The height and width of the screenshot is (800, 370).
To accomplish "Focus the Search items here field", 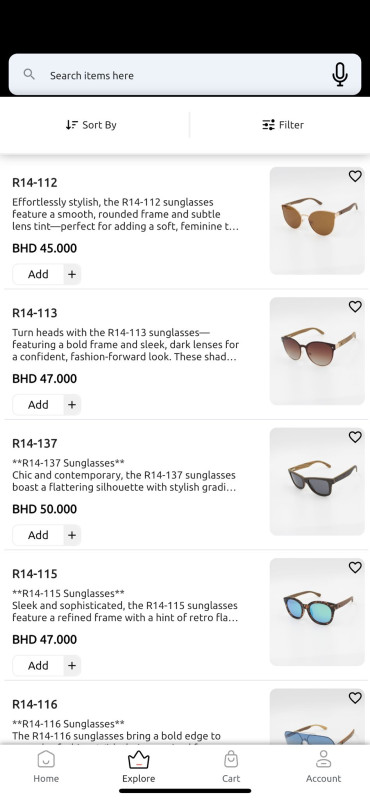I will tap(185, 75).
